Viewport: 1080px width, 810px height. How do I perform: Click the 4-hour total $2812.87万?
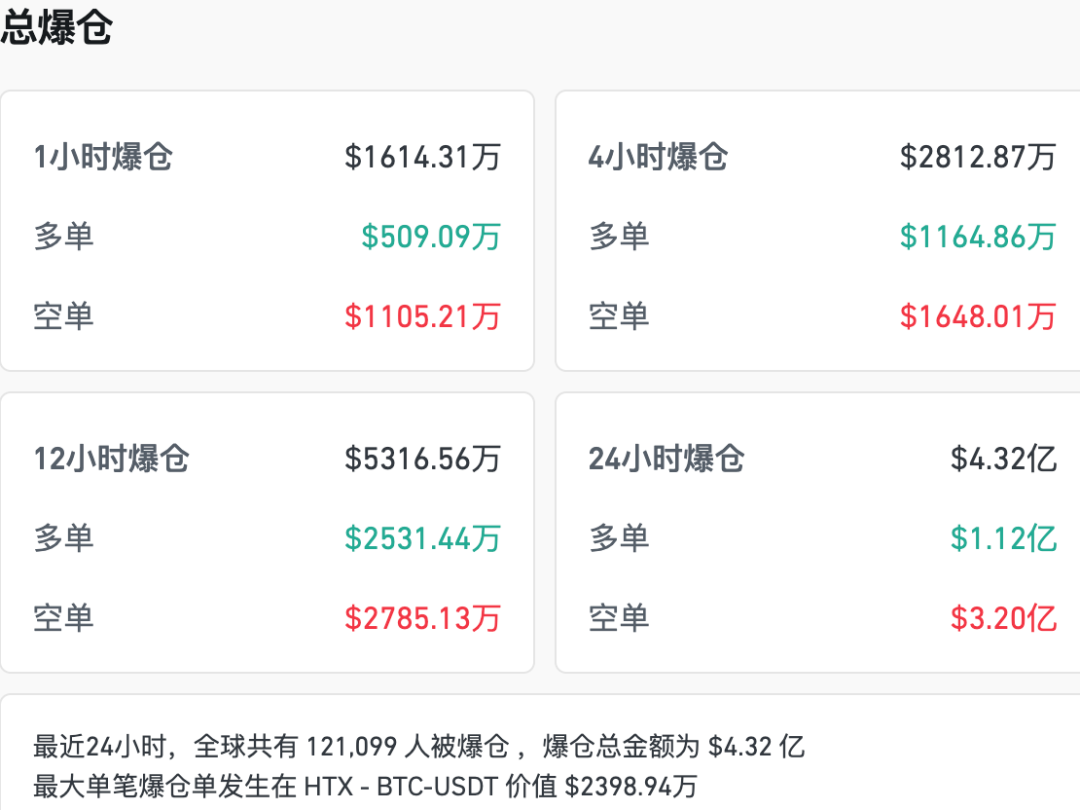tap(977, 157)
